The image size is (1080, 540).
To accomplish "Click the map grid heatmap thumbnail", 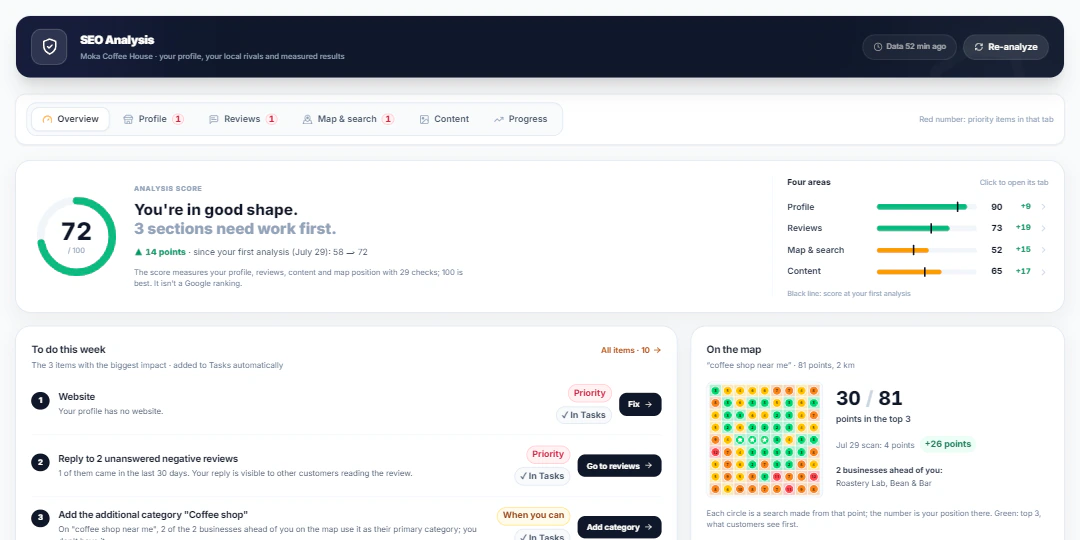I will pyautogui.click(x=765, y=439).
